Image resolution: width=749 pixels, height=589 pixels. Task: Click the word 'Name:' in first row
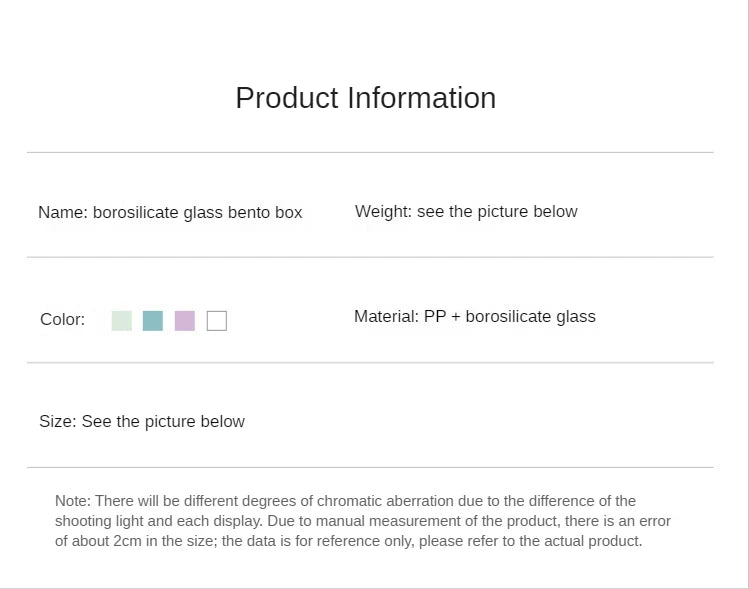[63, 212]
